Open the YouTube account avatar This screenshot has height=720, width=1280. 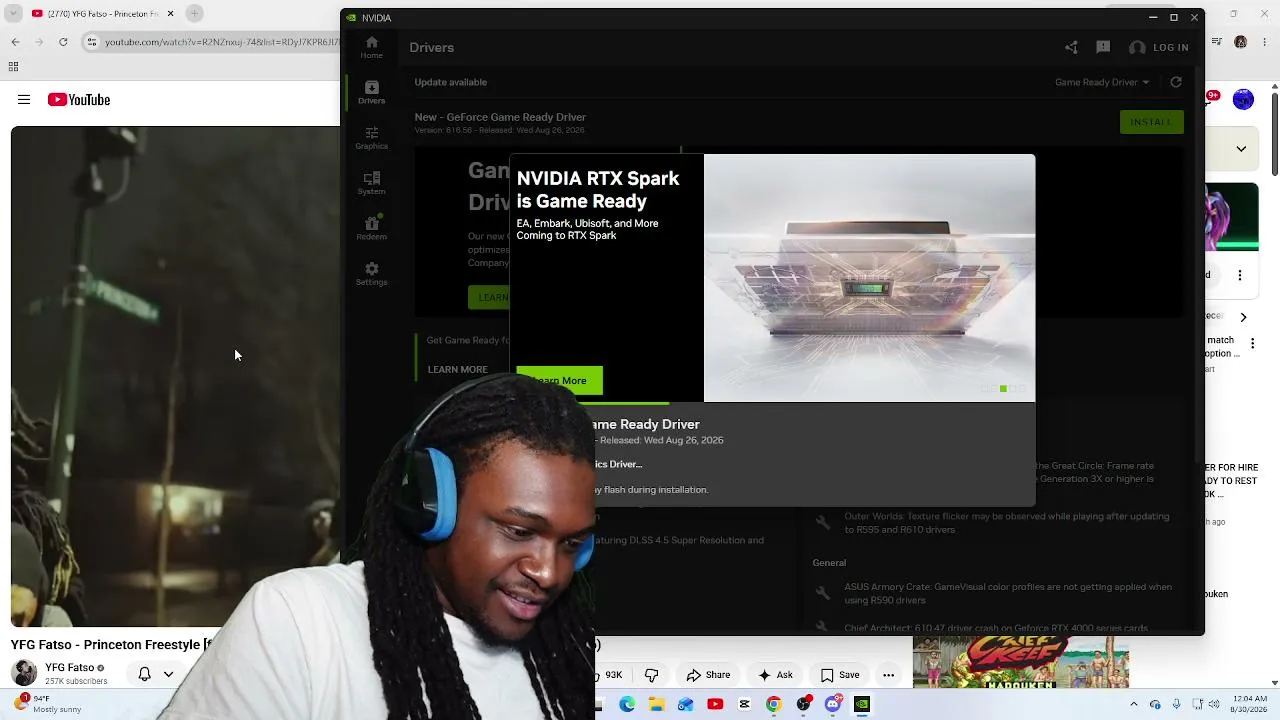coord(1243,99)
